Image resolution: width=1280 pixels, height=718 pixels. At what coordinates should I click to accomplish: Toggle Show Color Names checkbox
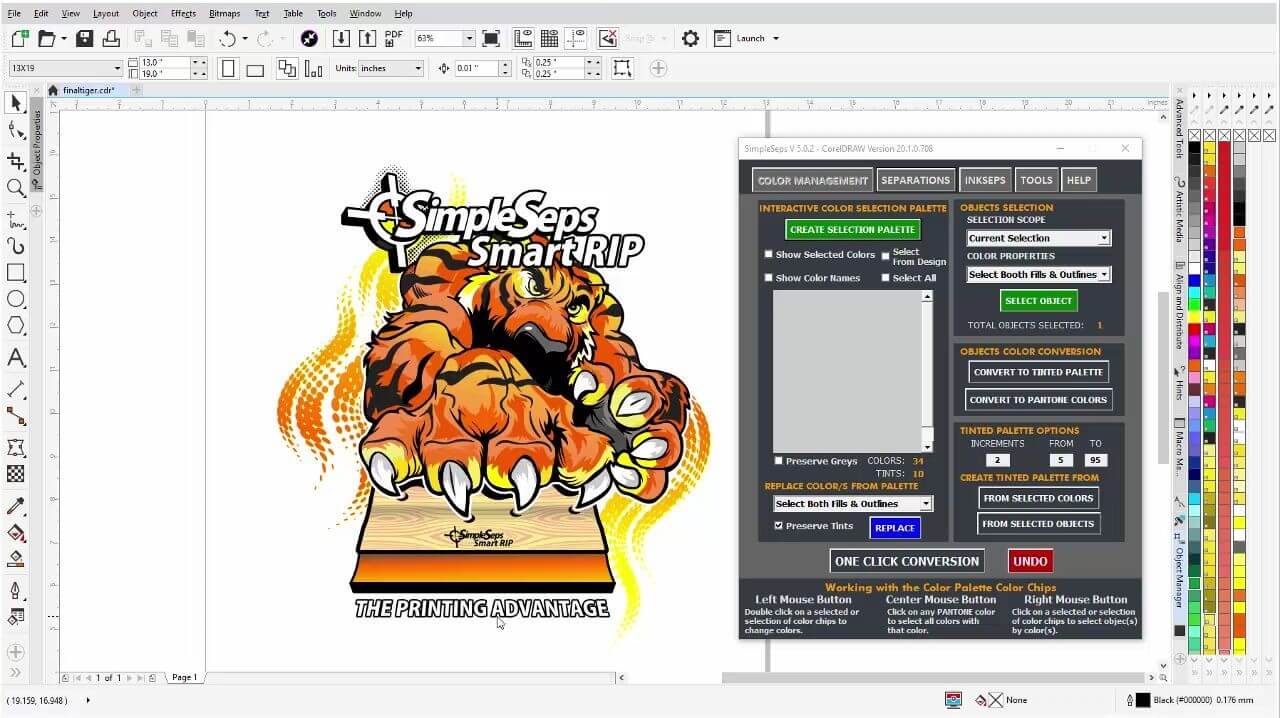coord(768,278)
